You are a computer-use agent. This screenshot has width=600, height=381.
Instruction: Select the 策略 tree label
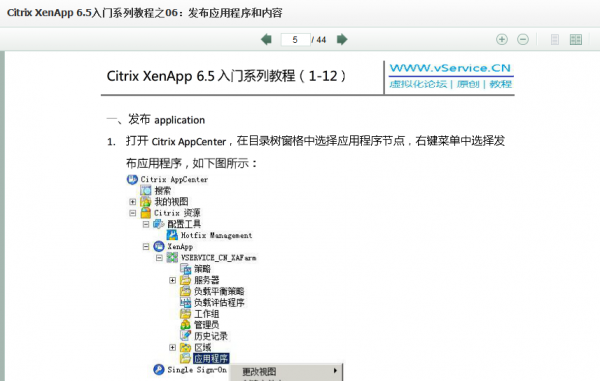coord(202,269)
